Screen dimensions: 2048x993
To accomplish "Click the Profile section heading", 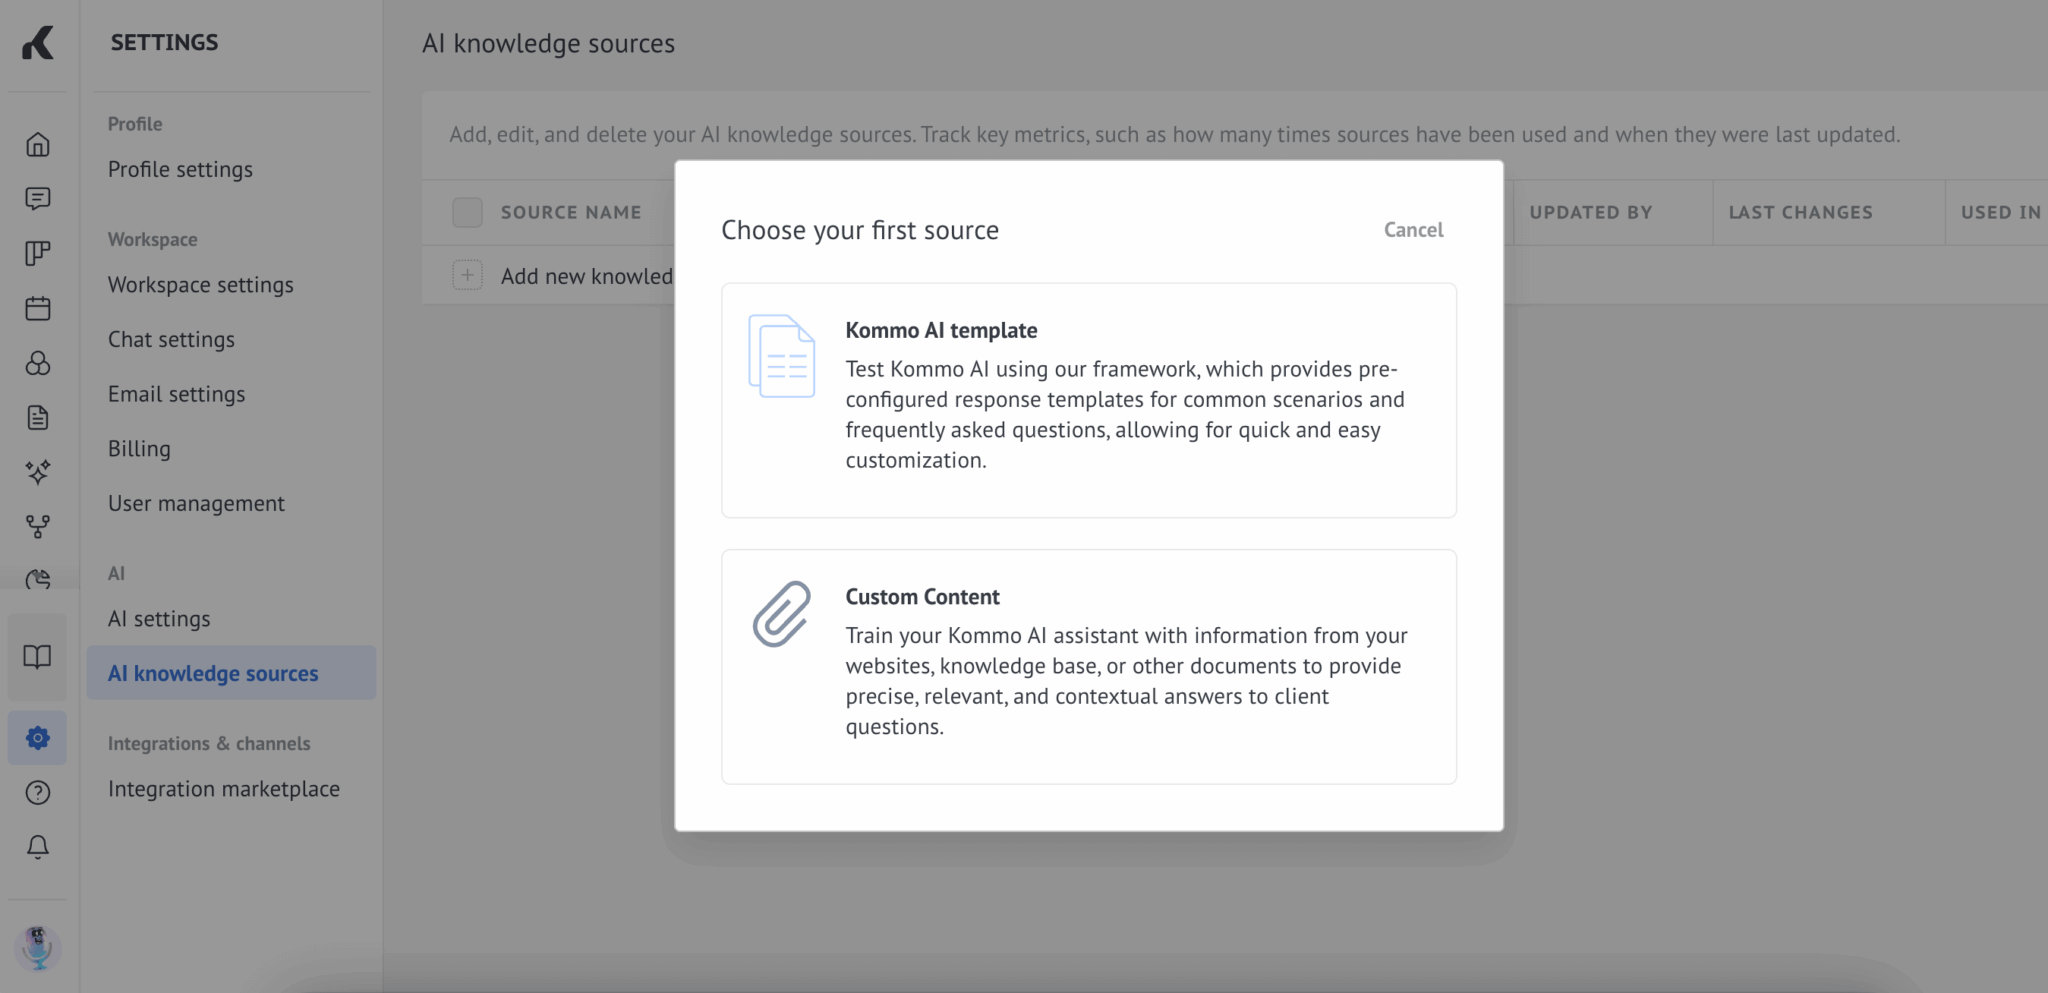I will tap(135, 124).
